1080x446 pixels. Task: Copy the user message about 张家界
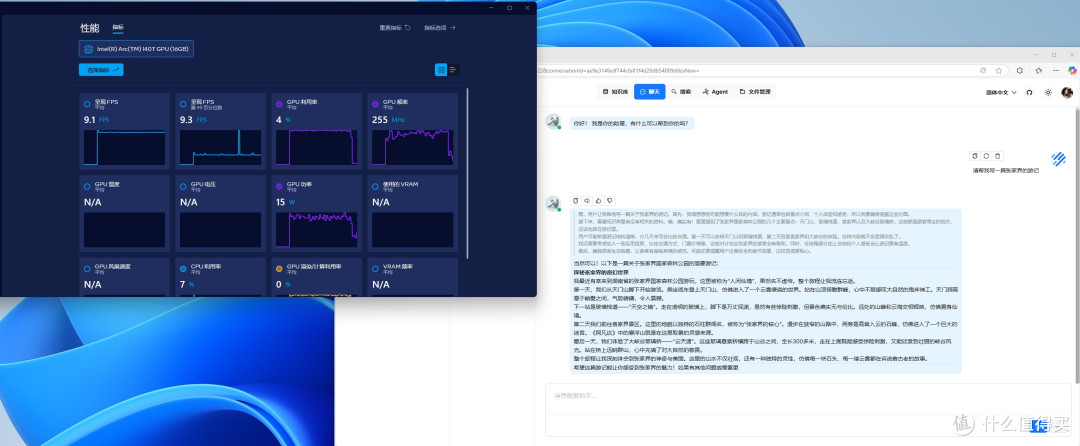coord(974,156)
